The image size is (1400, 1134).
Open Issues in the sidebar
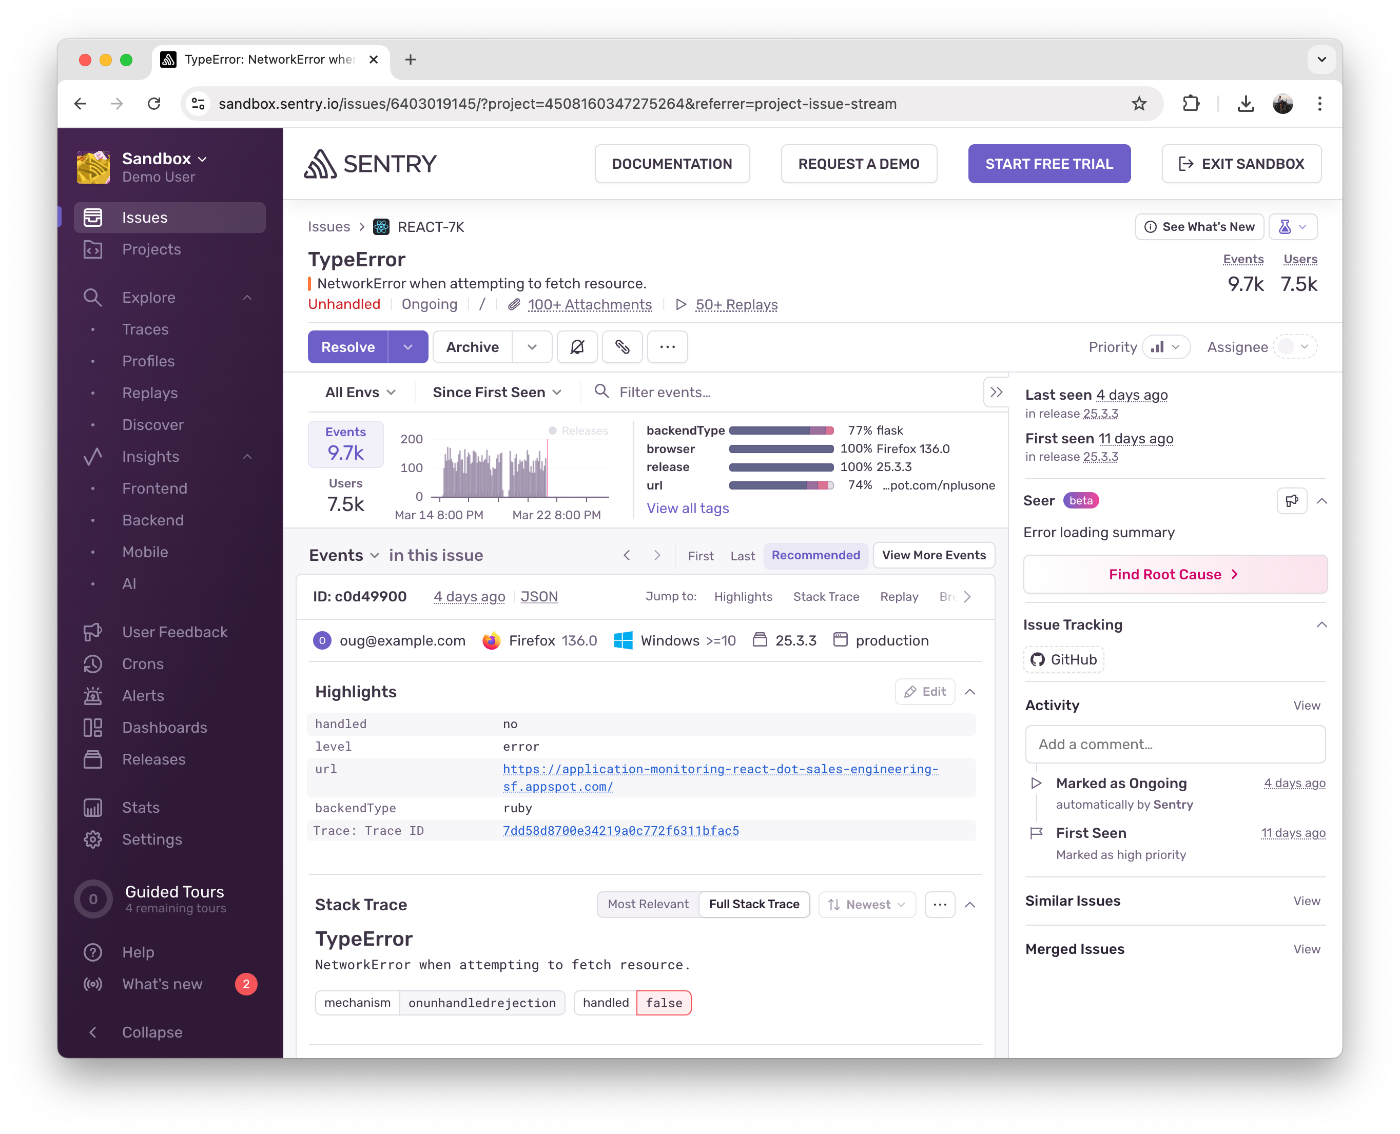170,217
